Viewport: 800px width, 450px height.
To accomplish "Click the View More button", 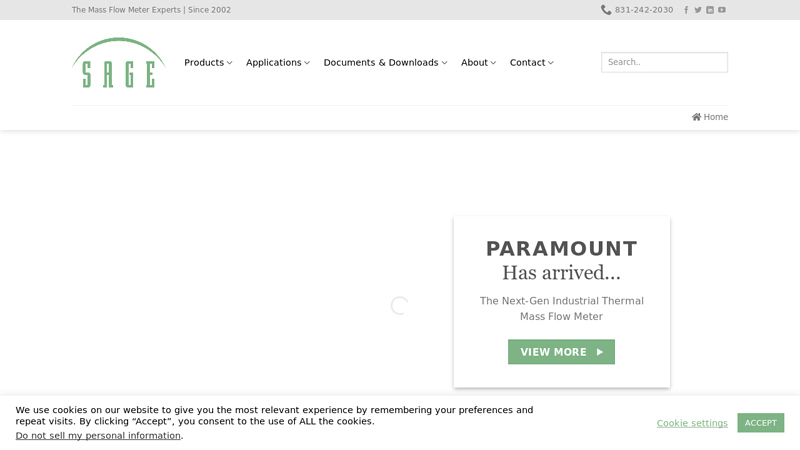I will pos(561,352).
